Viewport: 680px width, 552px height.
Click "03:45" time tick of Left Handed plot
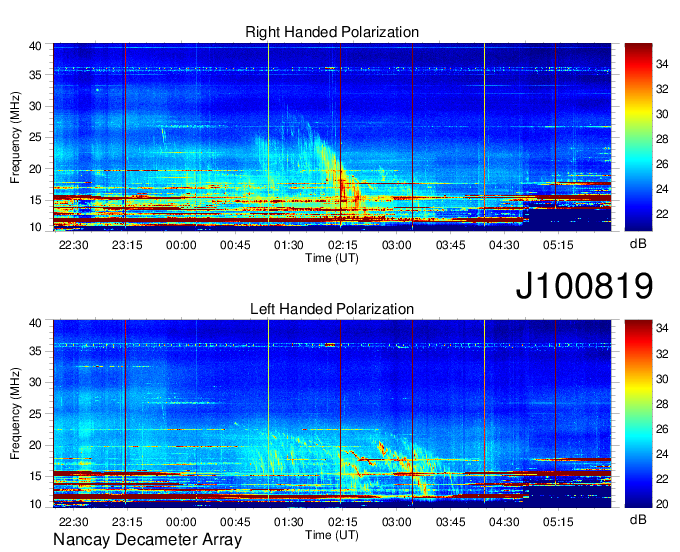pyautogui.click(x=450, y=522)
